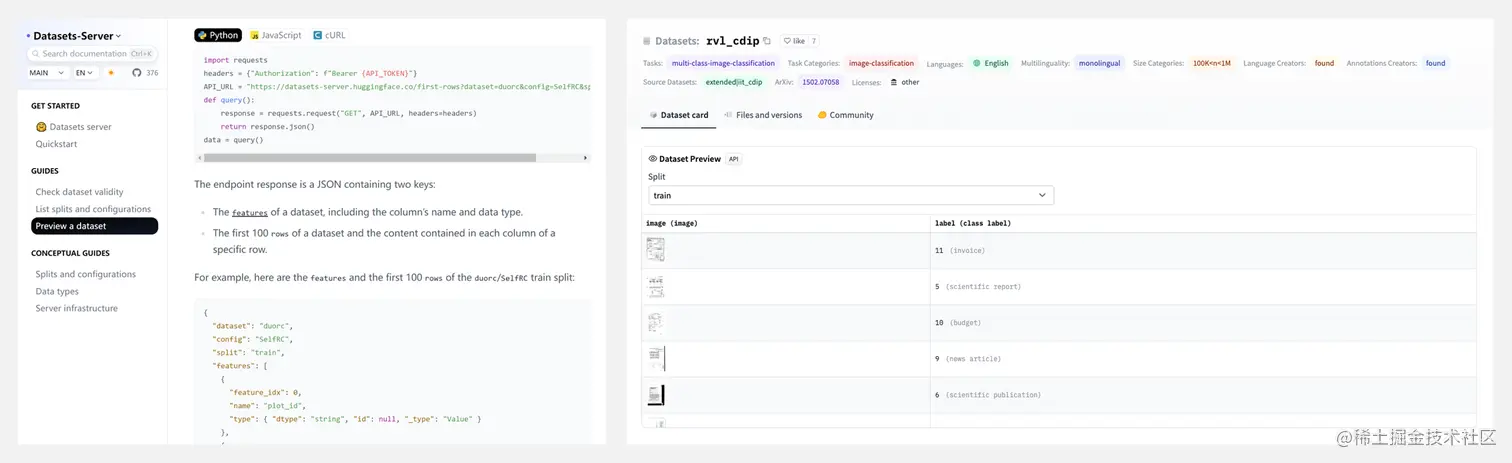
Task: Open the invoice row image thumbnail
Action: [655, 250]
